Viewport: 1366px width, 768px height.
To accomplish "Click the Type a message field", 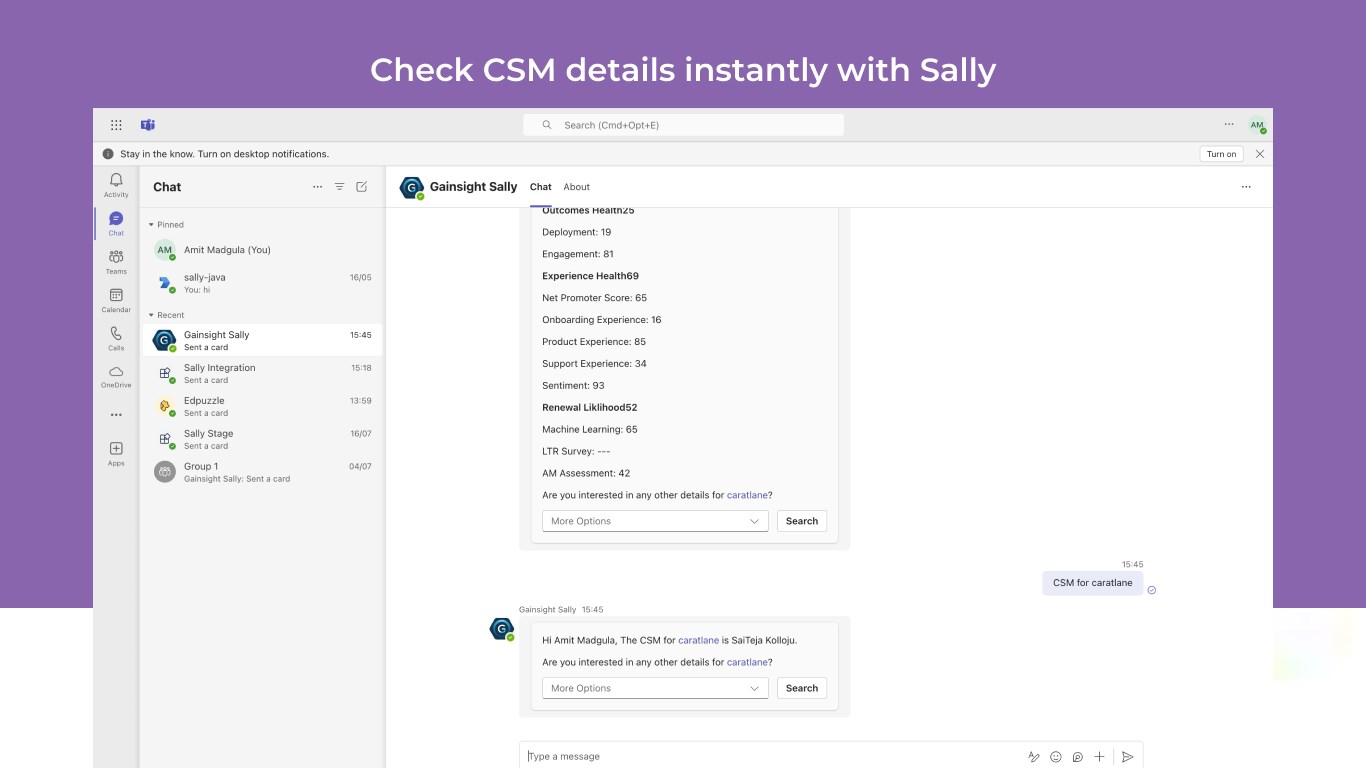I will click(x=770, y=757).
